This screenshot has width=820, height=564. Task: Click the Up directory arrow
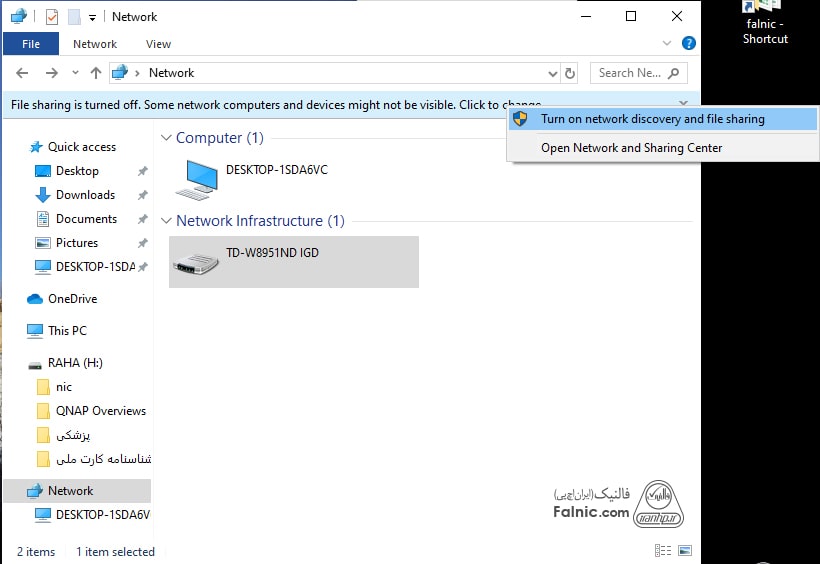pyautogui.click(x=96, y=73)
